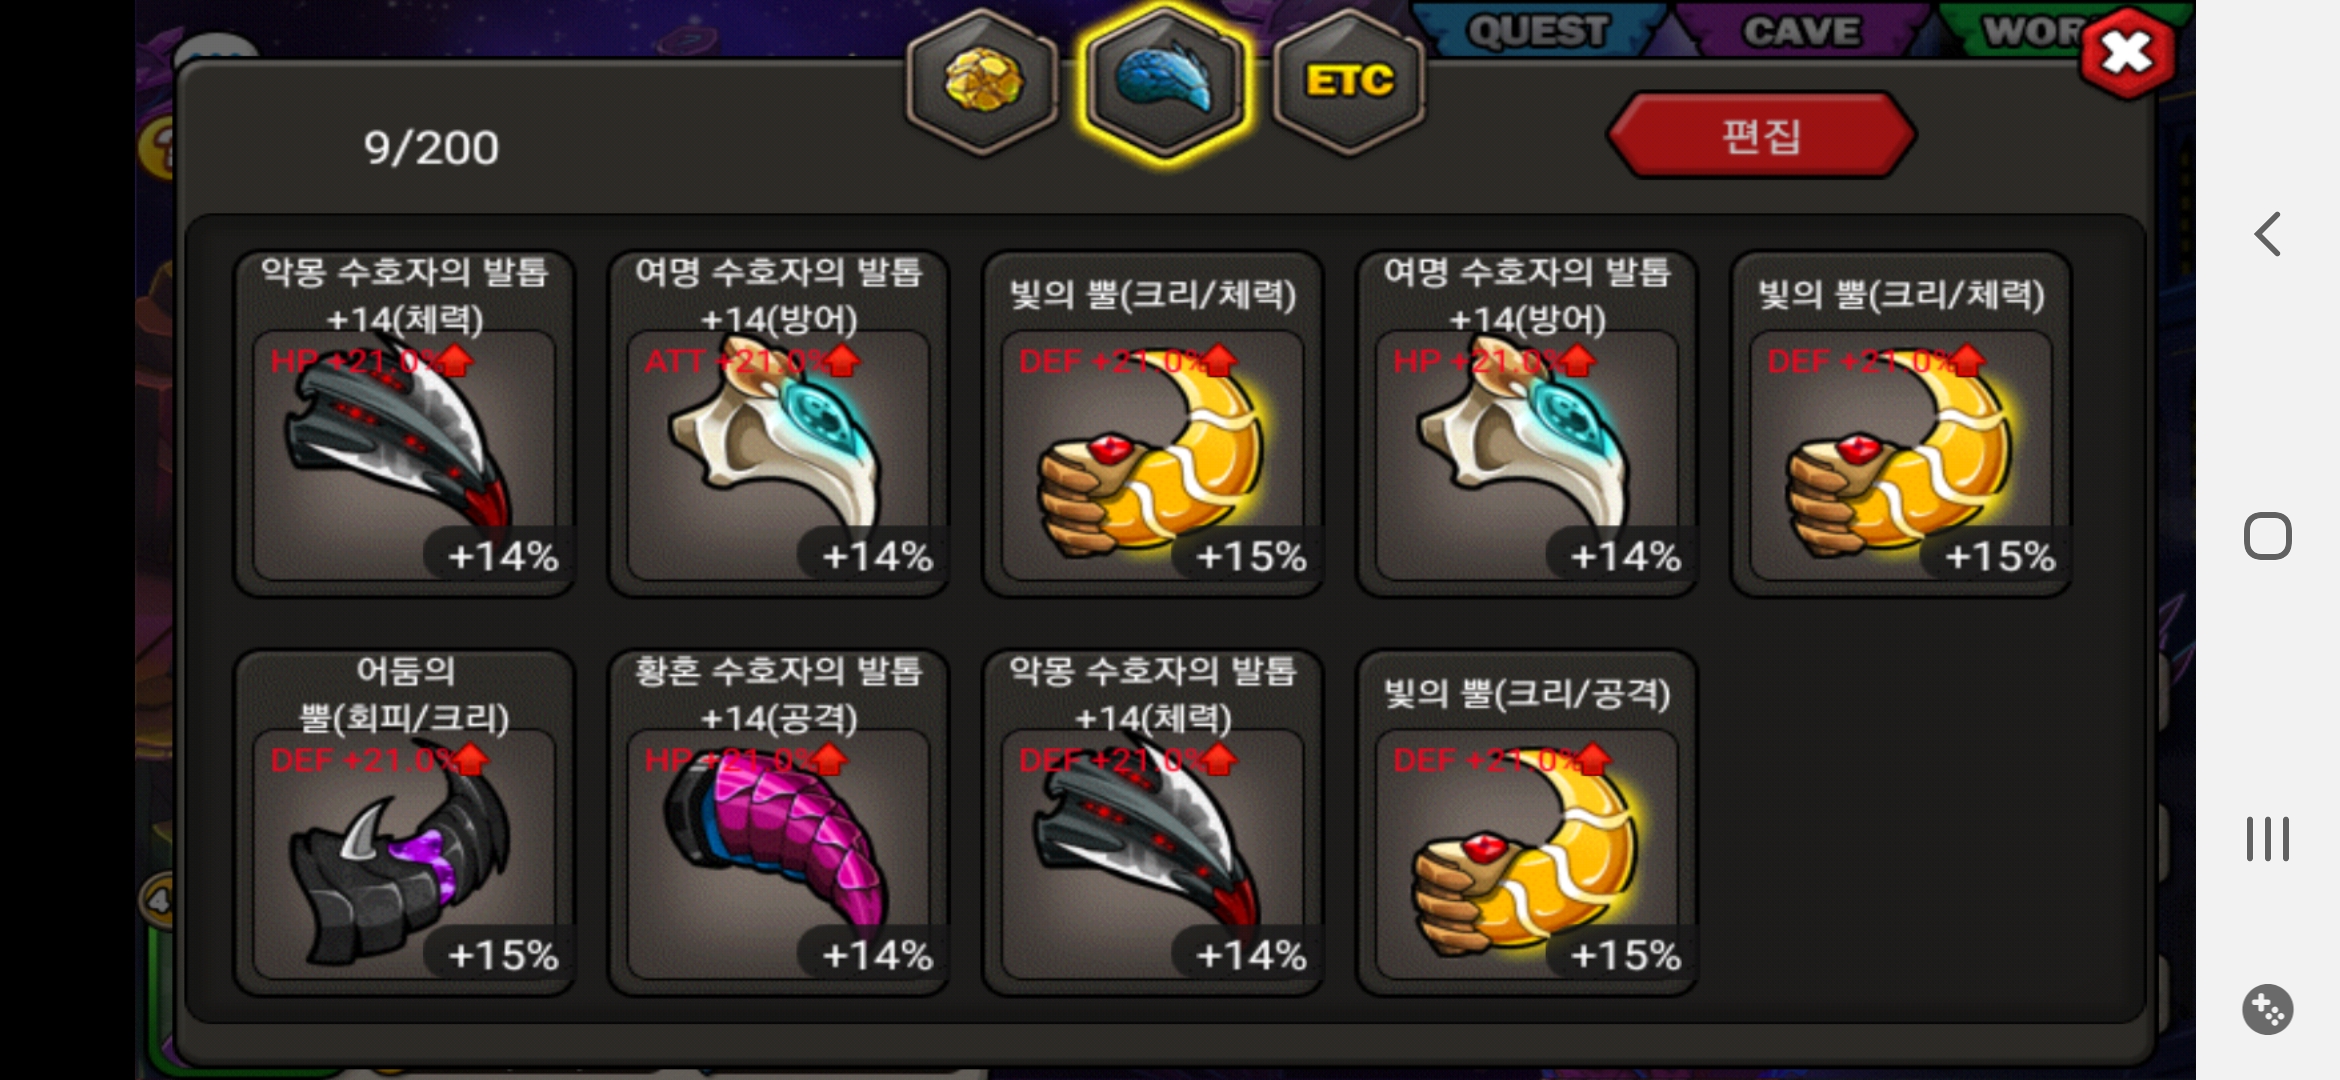
Task: Choose the top-right 빛의 뿔(크리/체력) horn
Action: click(x=1901, y=424)
